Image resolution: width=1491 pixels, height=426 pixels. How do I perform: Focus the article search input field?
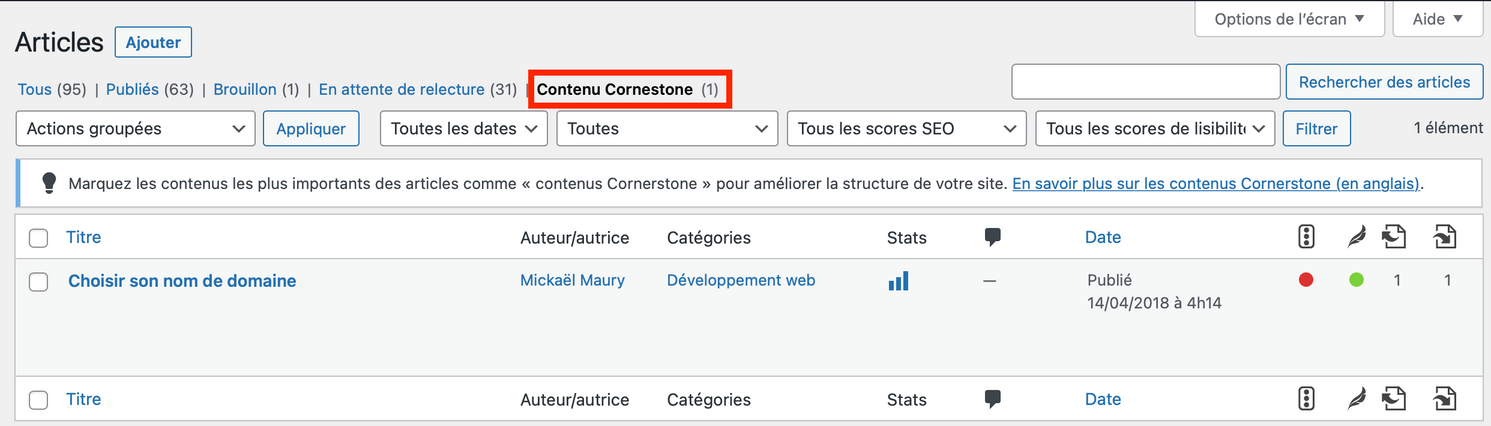[x=1145, y=82]
